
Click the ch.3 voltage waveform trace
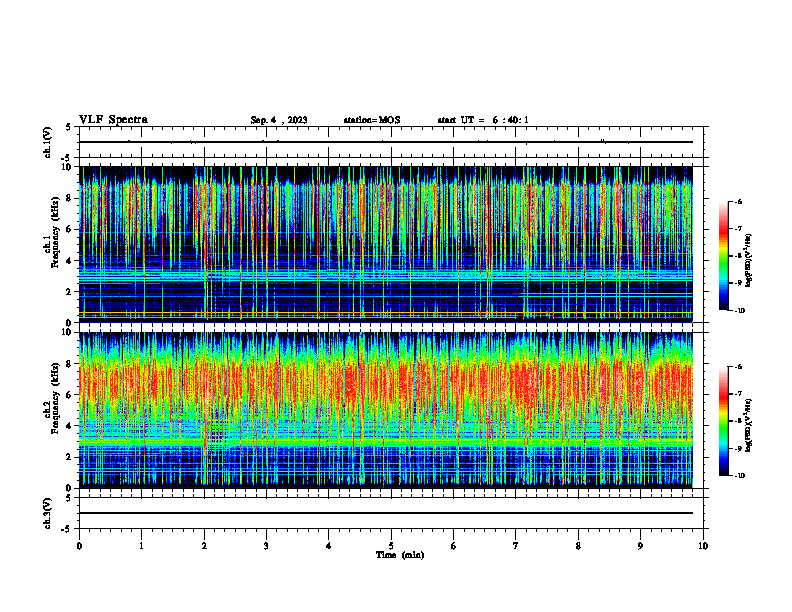[x=386, y=513]
